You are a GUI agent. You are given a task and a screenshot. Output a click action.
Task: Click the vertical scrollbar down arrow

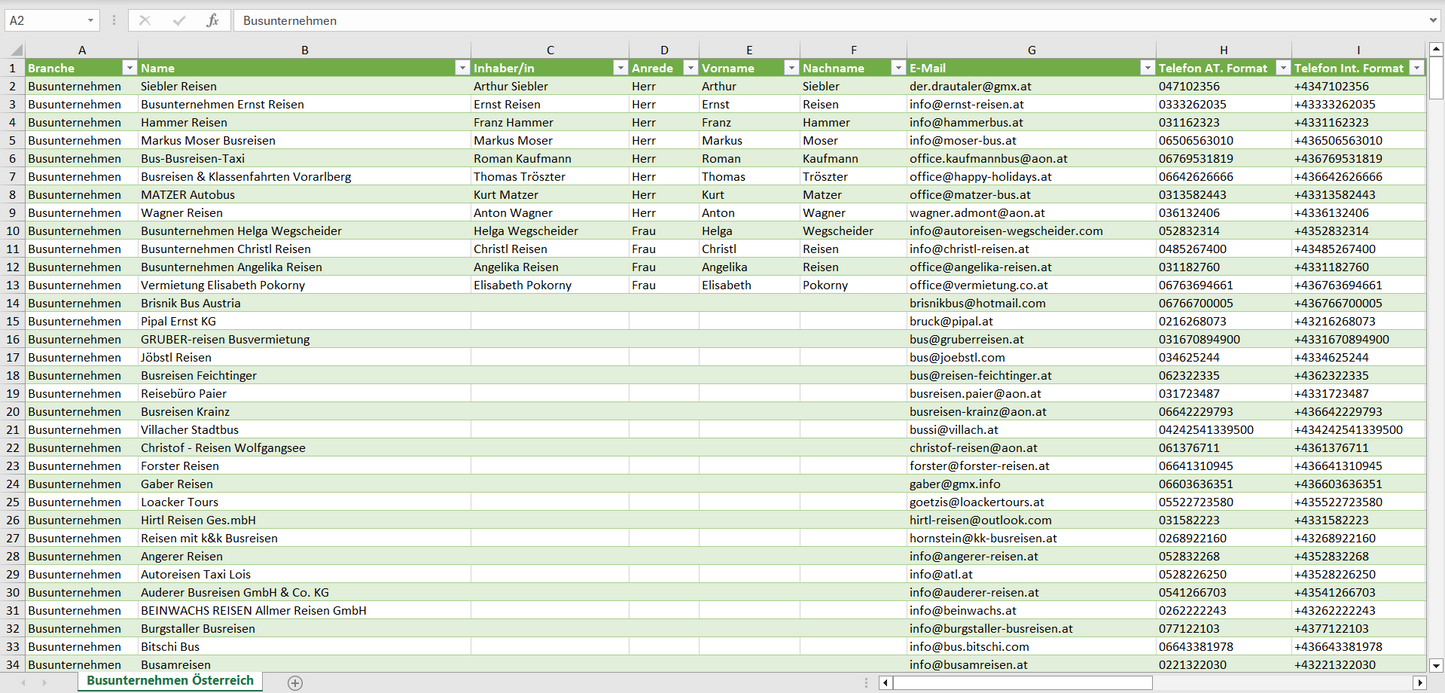(1436, 664)
